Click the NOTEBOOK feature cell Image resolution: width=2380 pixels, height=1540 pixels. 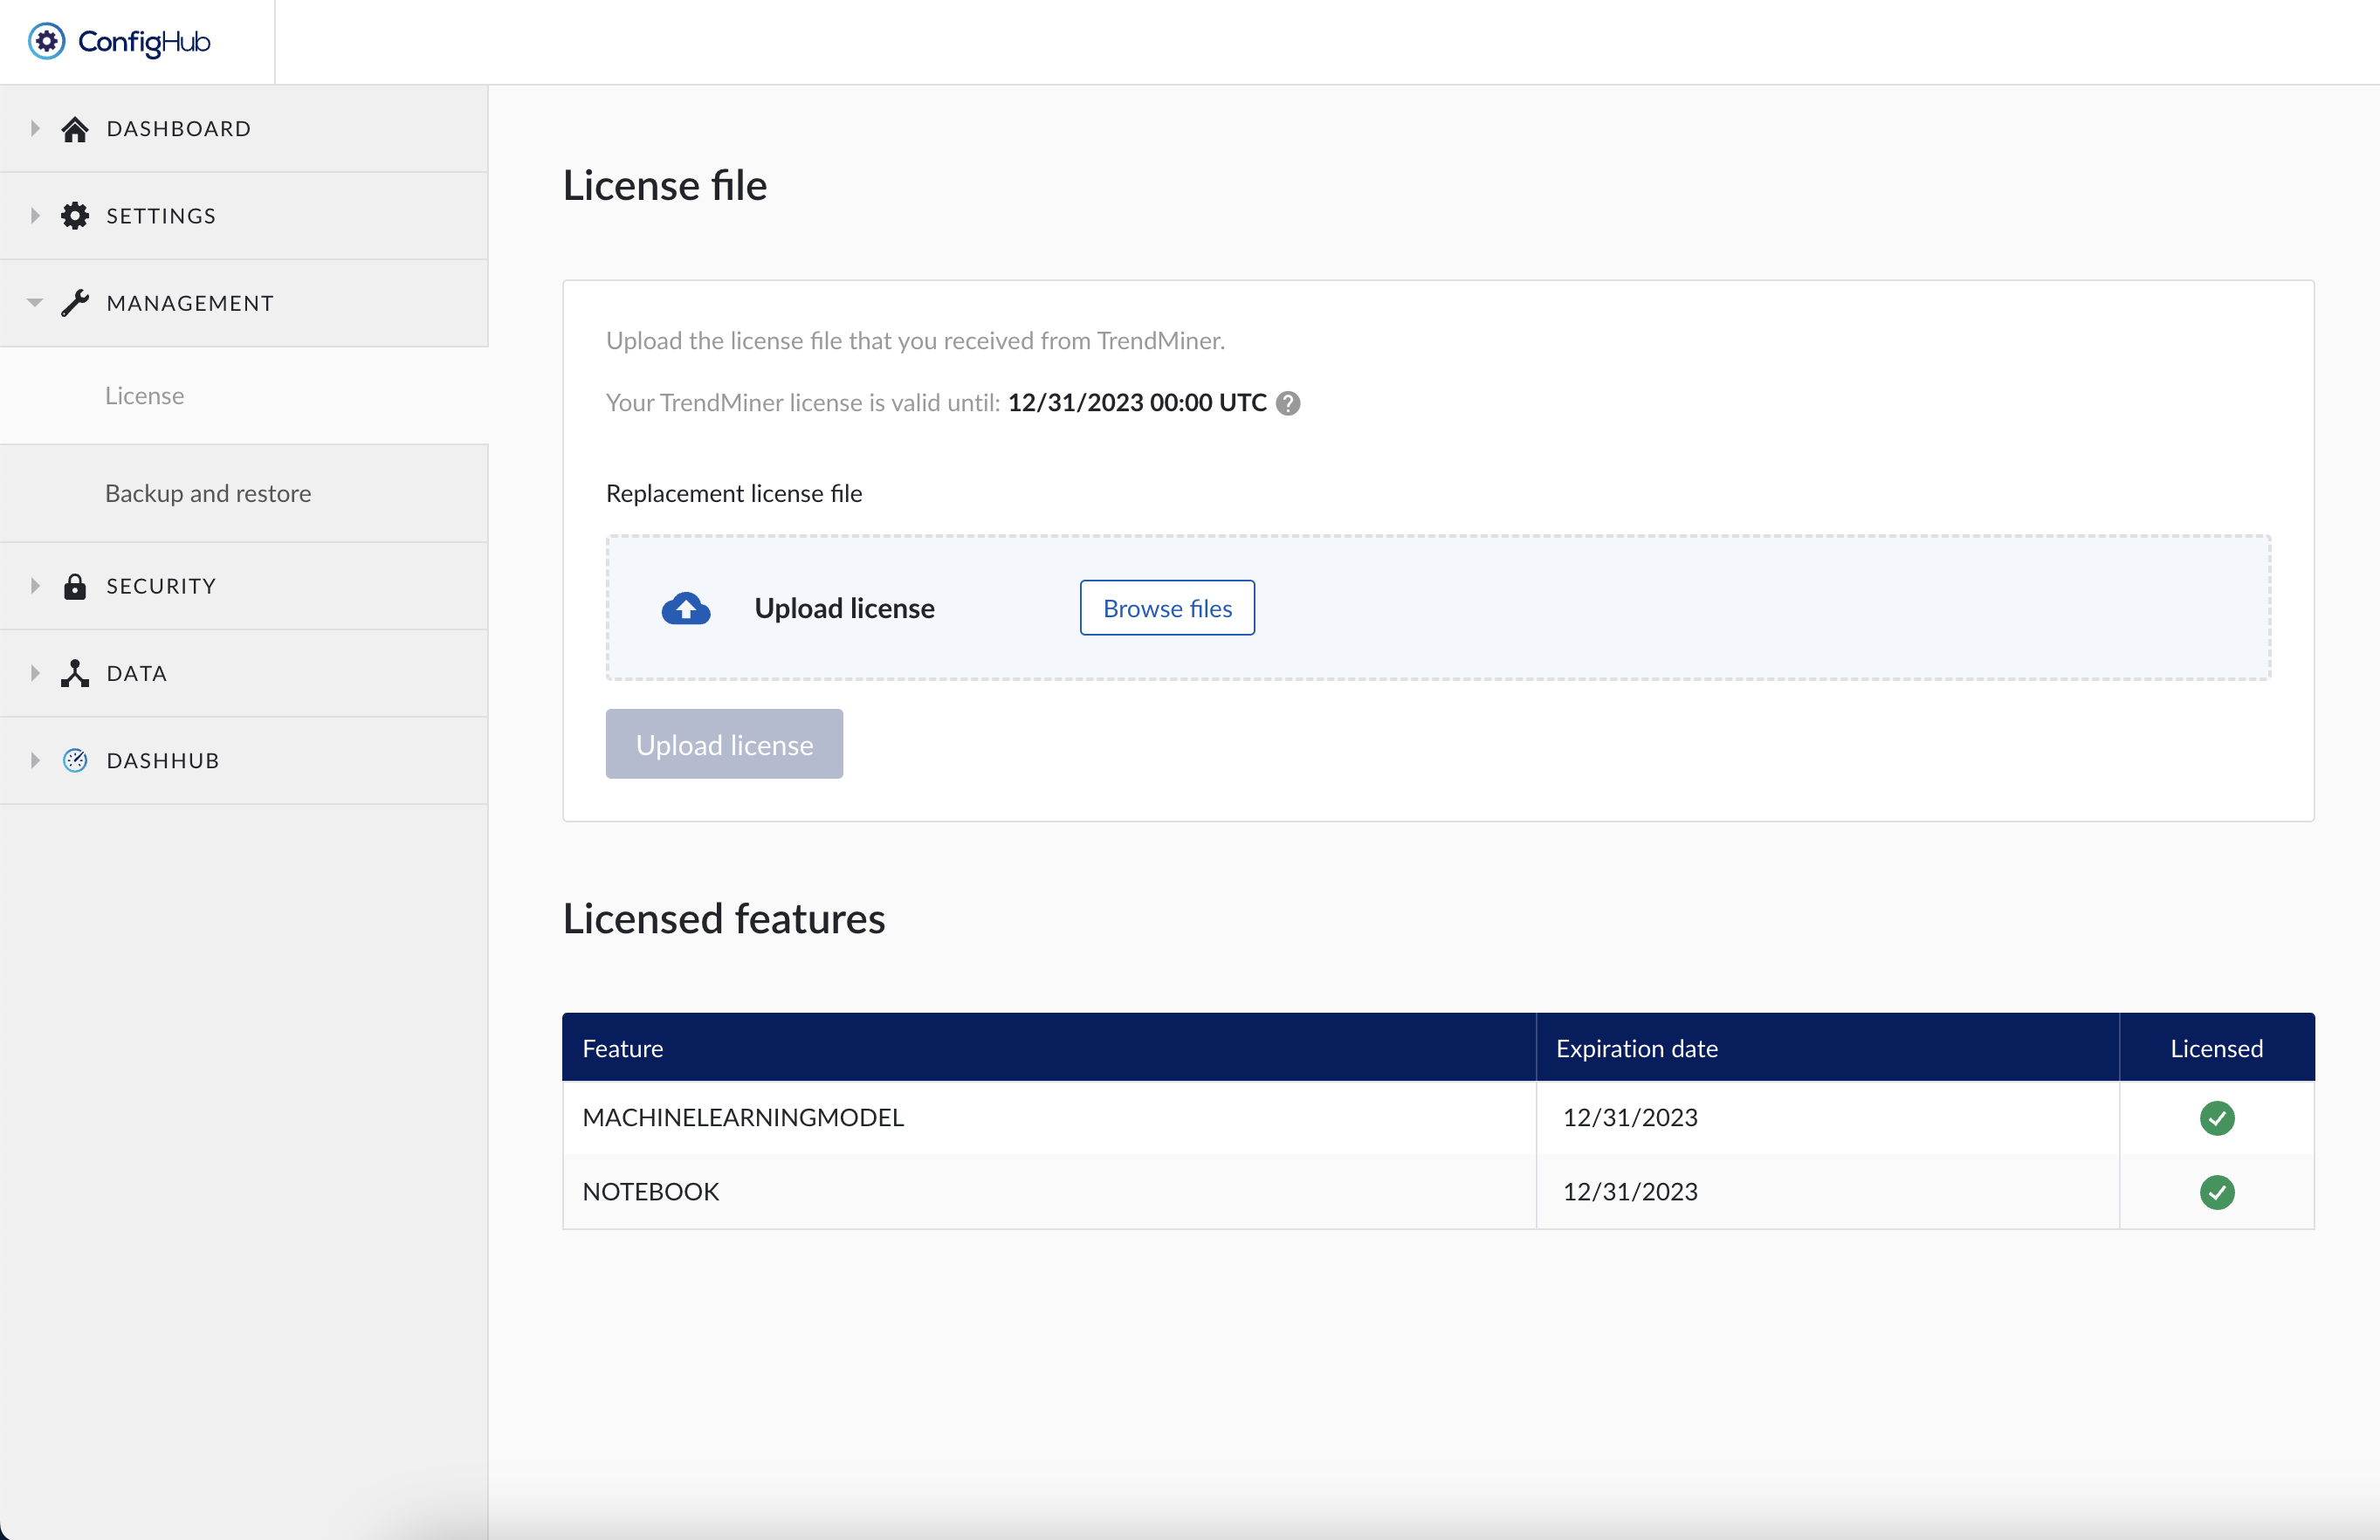tap(1049, 1192)
